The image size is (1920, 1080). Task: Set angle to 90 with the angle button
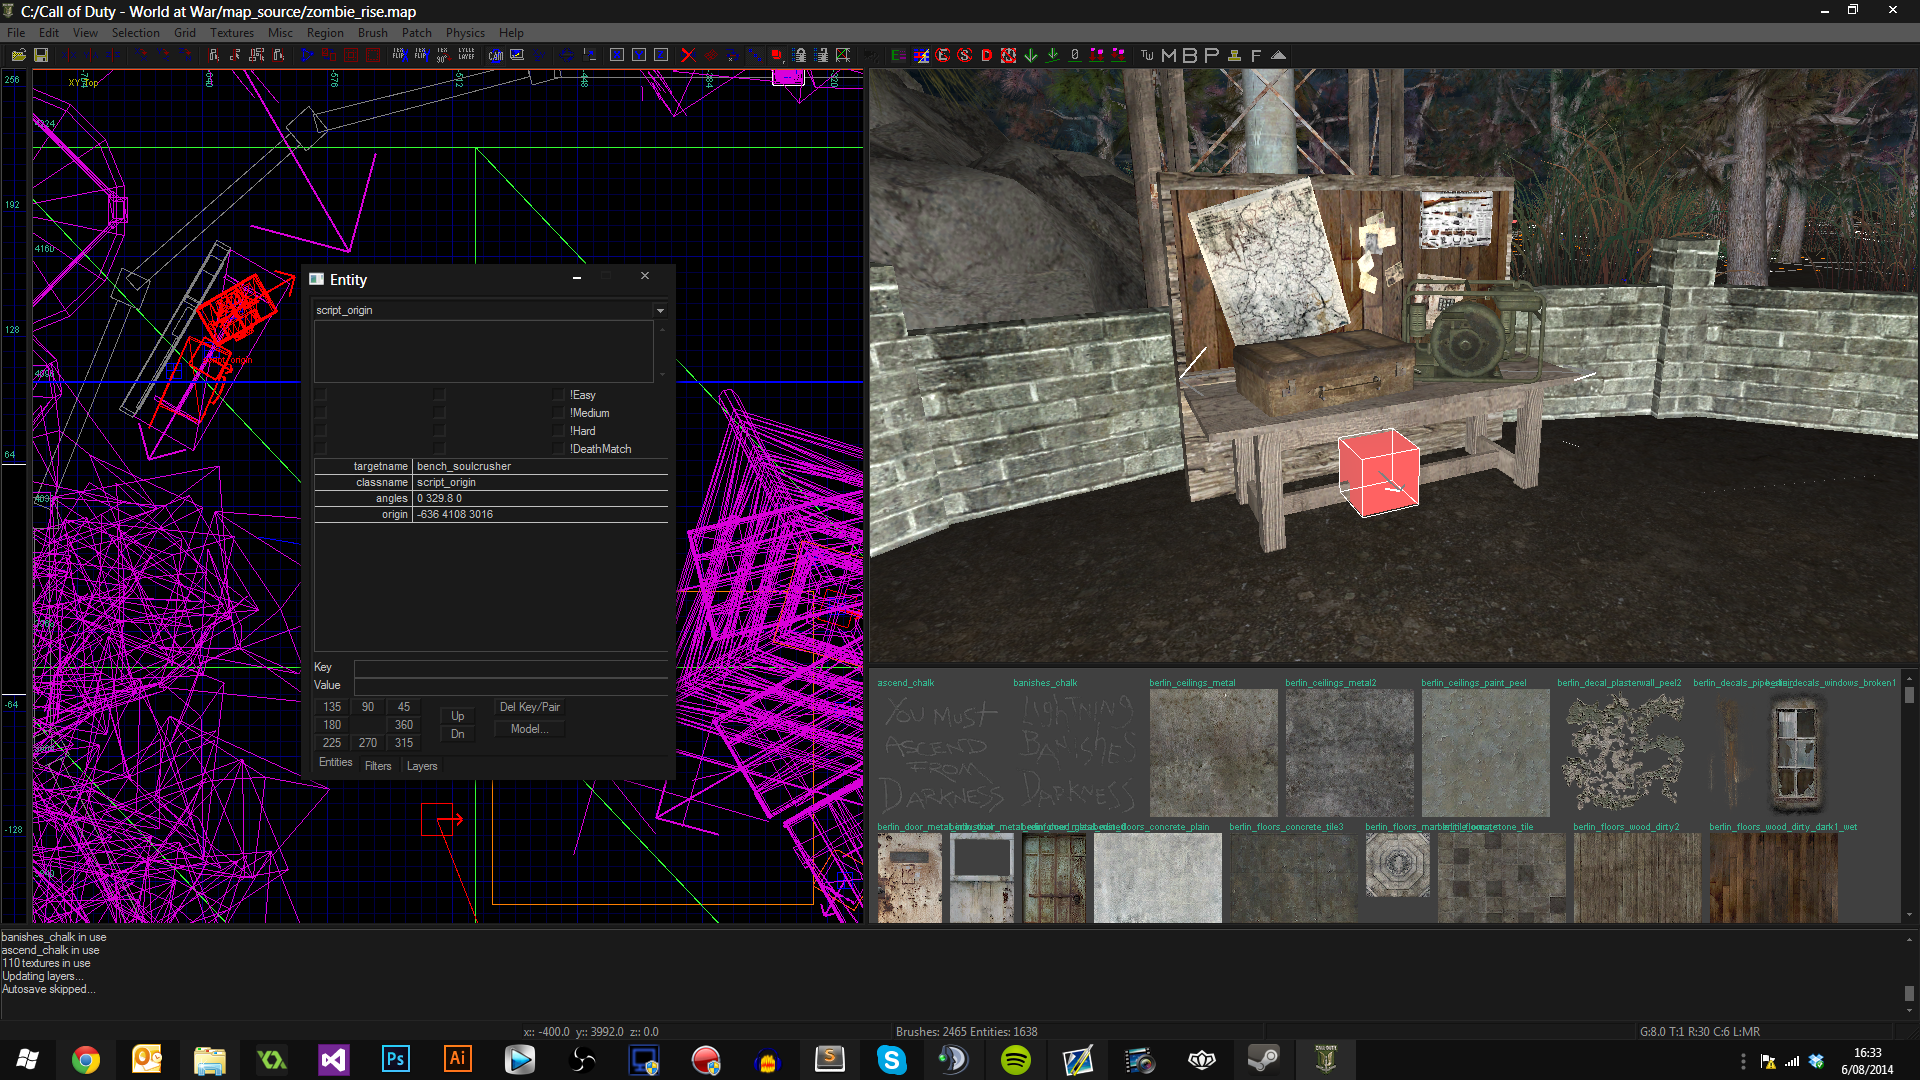(x=368, y=707)
